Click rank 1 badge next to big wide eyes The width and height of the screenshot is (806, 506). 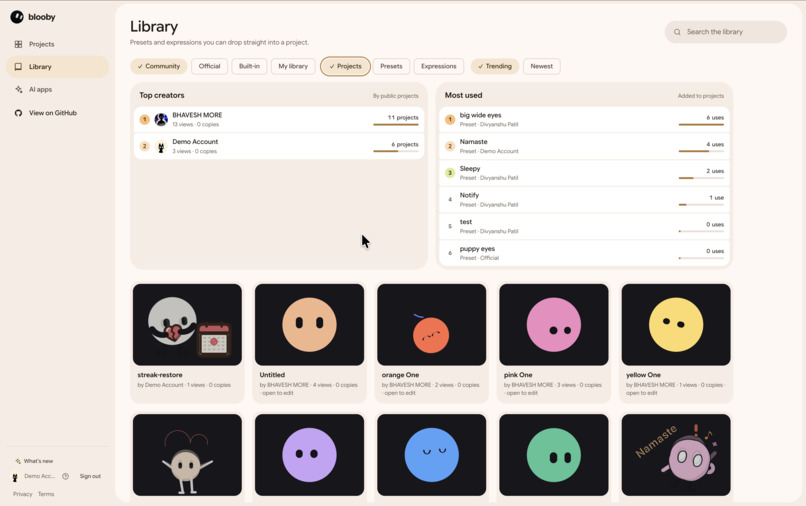[450, 120]
